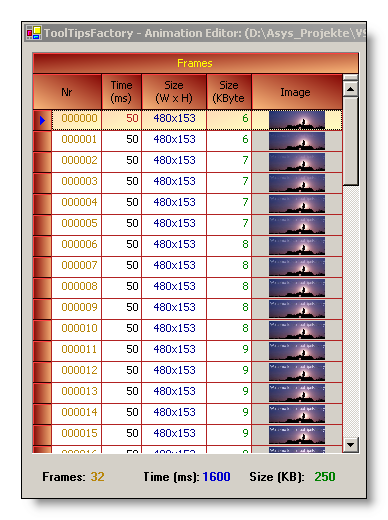Click the KByte value 7 of frame 000004

(x=245, y=202)
